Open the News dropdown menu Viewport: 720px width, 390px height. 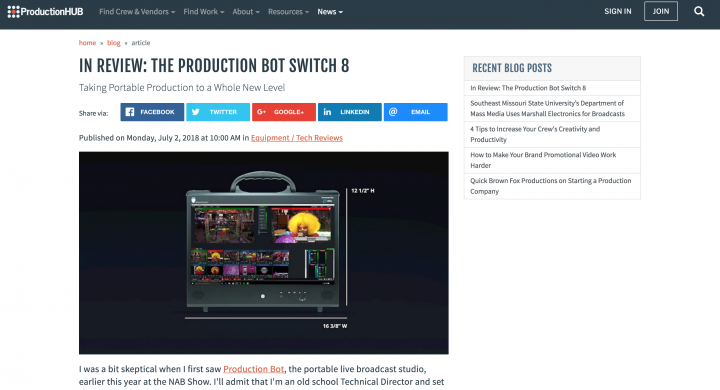click(330, 12)
